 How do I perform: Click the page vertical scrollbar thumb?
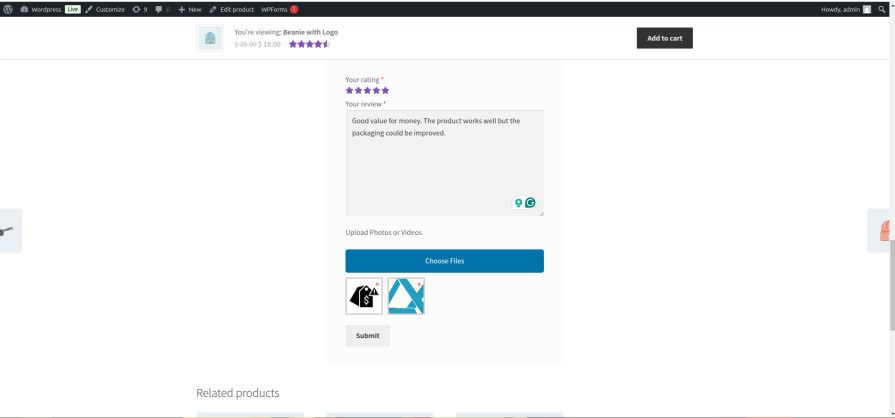click(x=892, y=286)
